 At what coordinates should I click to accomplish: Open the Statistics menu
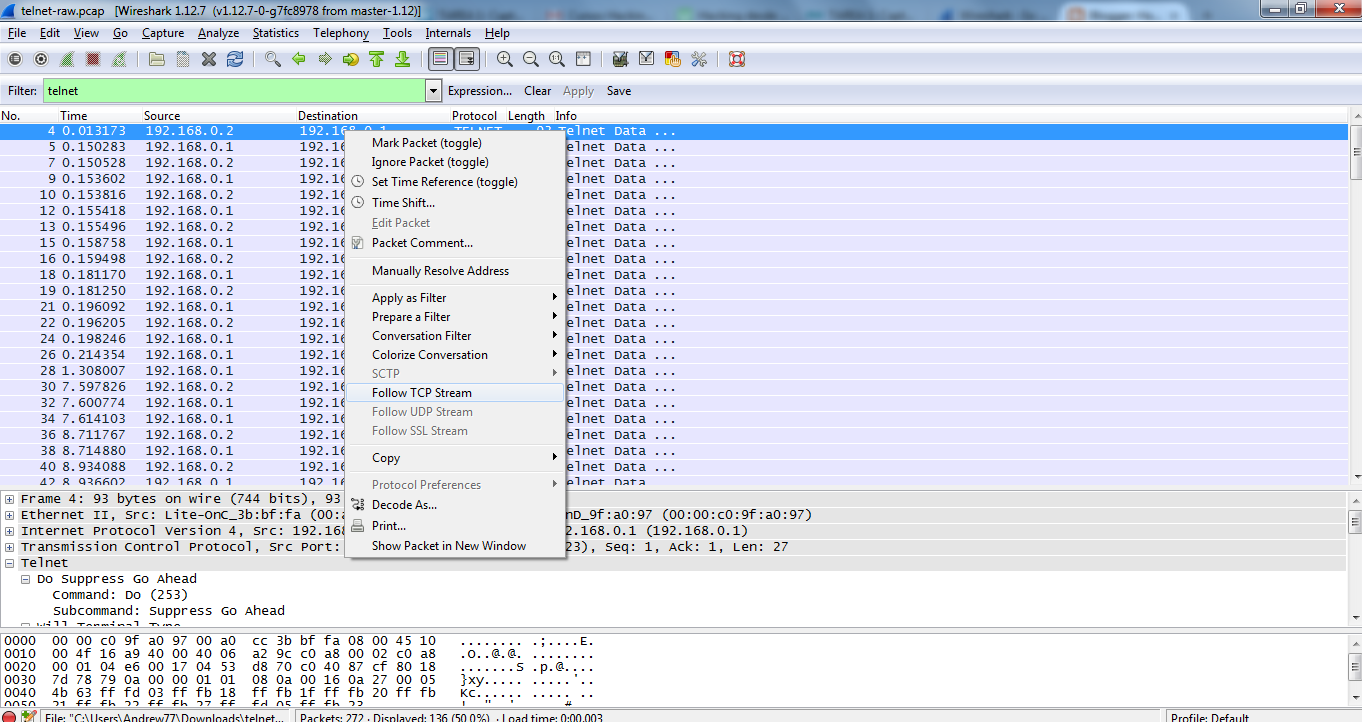[275, 33]
